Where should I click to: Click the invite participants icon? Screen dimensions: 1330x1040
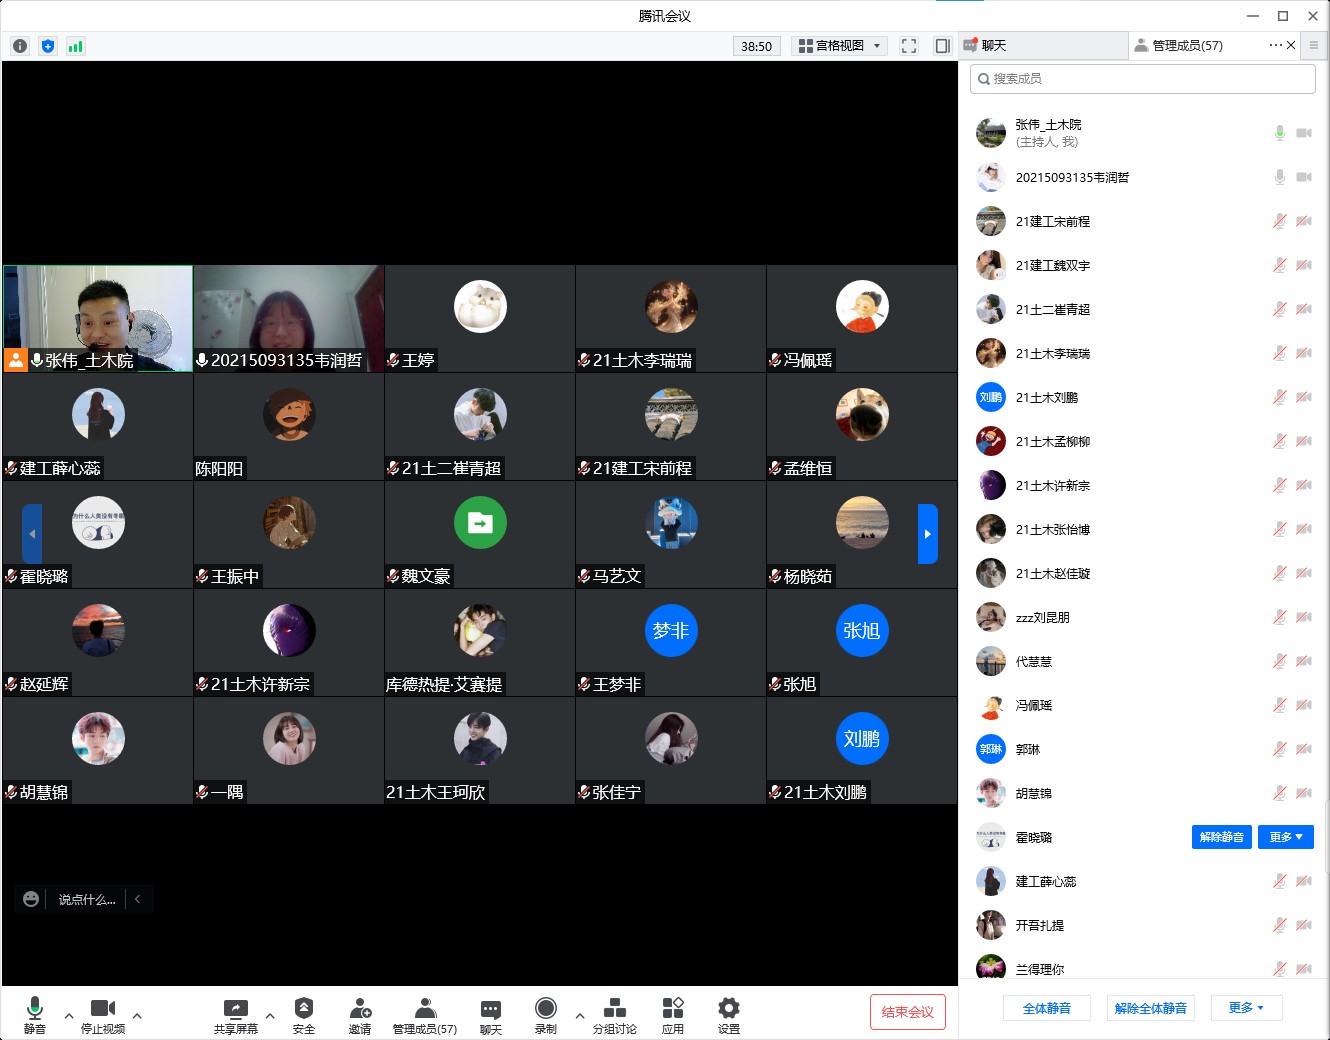[360, 1014]
